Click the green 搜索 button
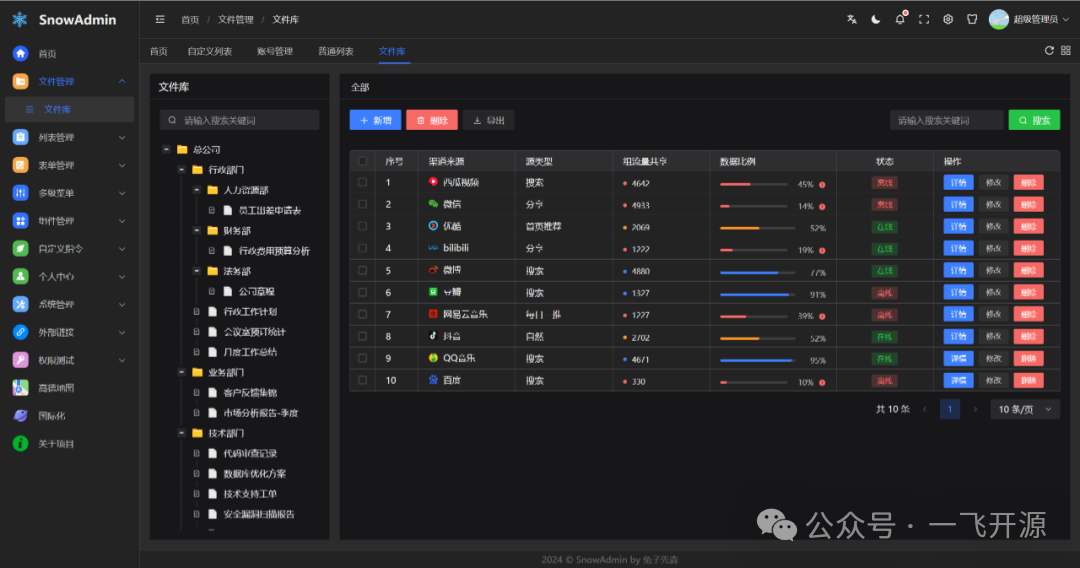The width and height of the screenshot is (1080, 568). click(x=1034, y=120)
